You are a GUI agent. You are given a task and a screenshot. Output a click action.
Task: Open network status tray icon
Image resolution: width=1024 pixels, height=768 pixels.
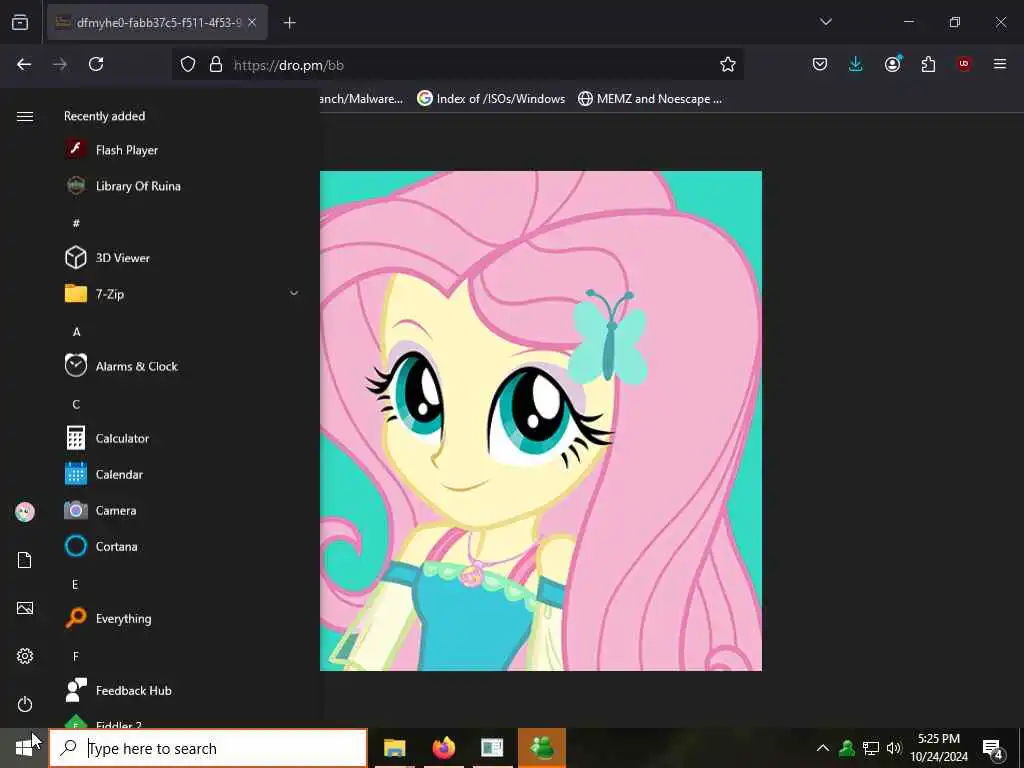tap(871, 748)
